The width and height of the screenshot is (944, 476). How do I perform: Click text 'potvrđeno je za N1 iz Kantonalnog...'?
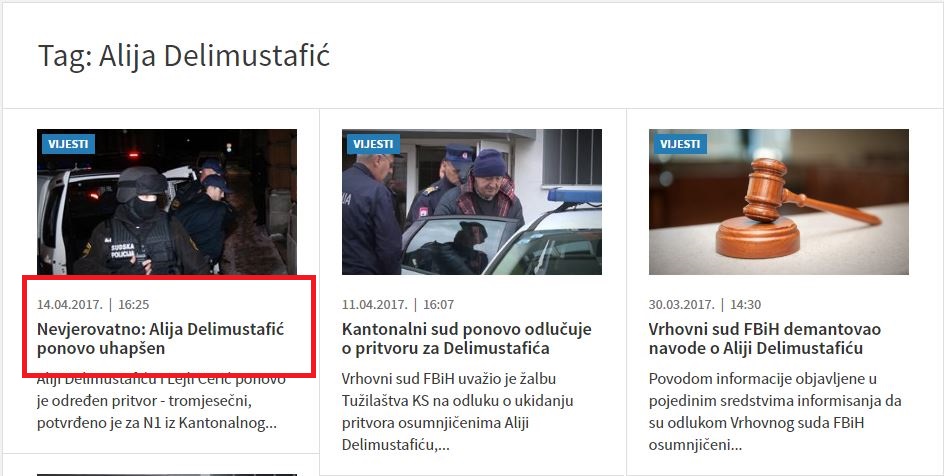pyautogui.click(x=157, y=423)
